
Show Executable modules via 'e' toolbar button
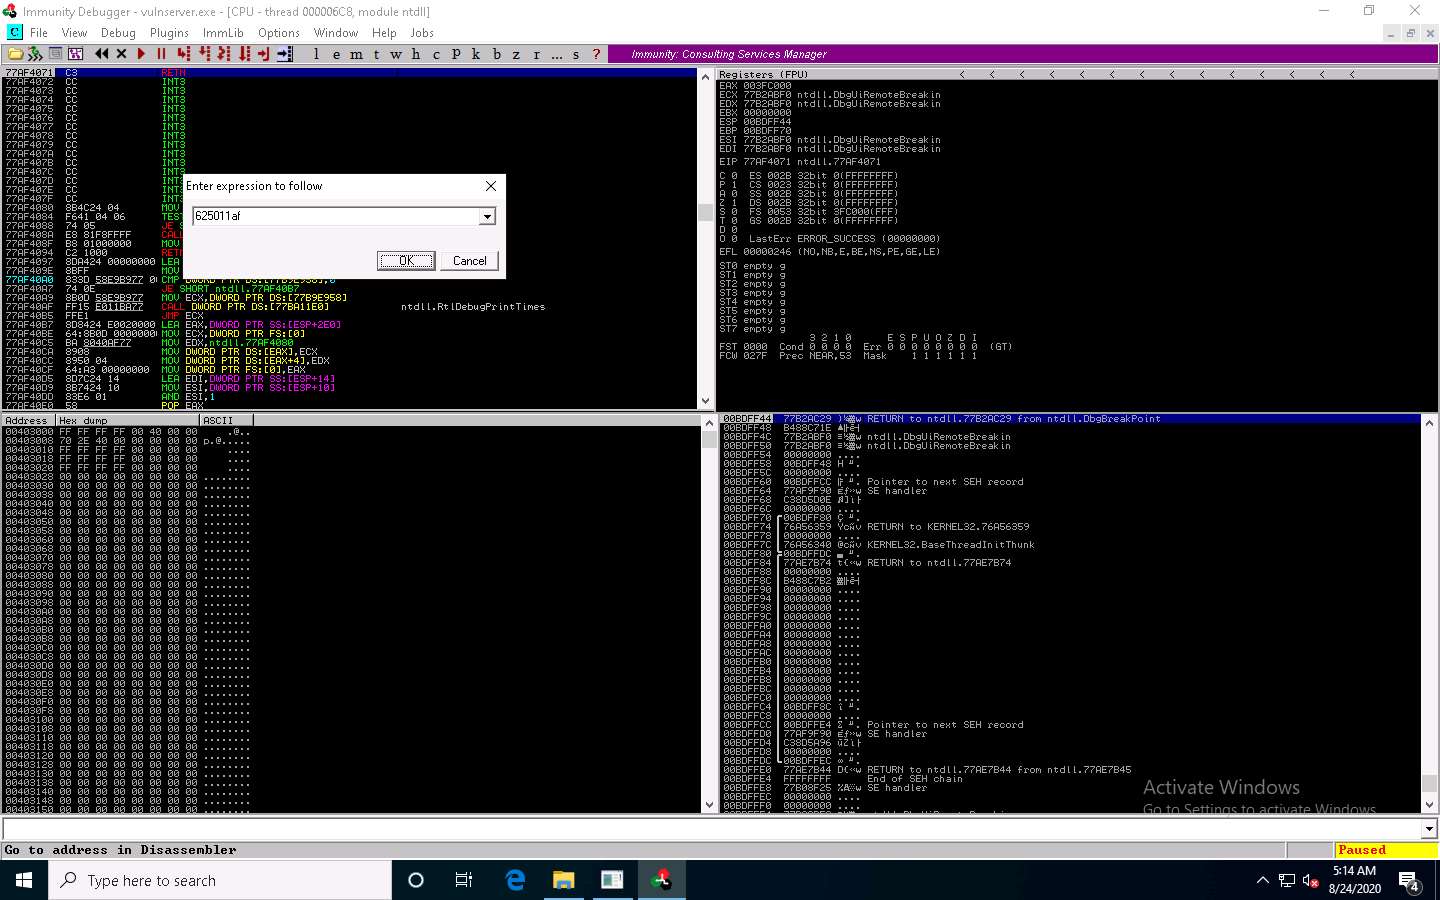(x=336, y=54)
